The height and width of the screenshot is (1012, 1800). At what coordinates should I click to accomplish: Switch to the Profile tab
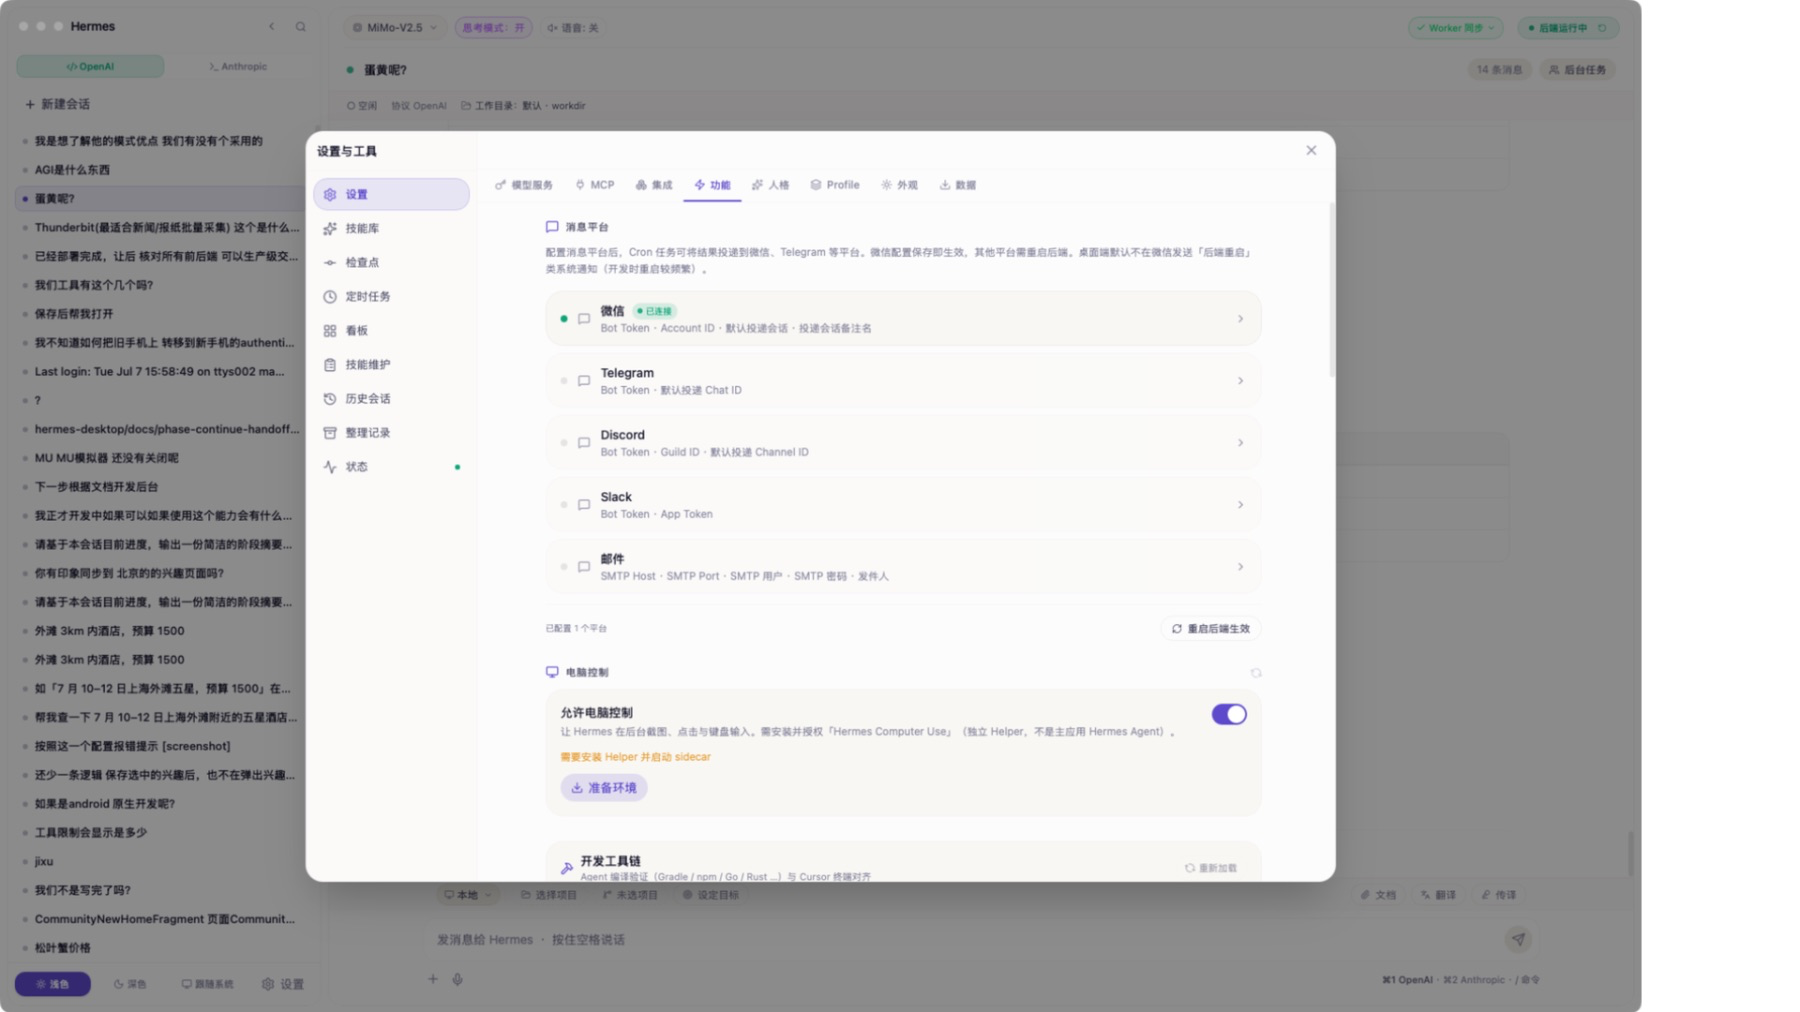click(835, 185)
